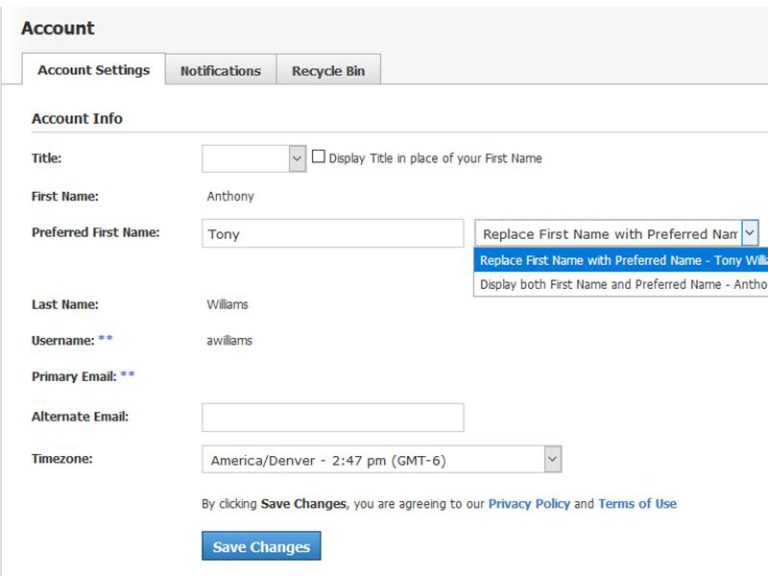The height and width of the screenshot is (576, 768).
Task: Collapse the preferred name display dropdown arrow
Action: pyautogui.click(x=749, y=233)
